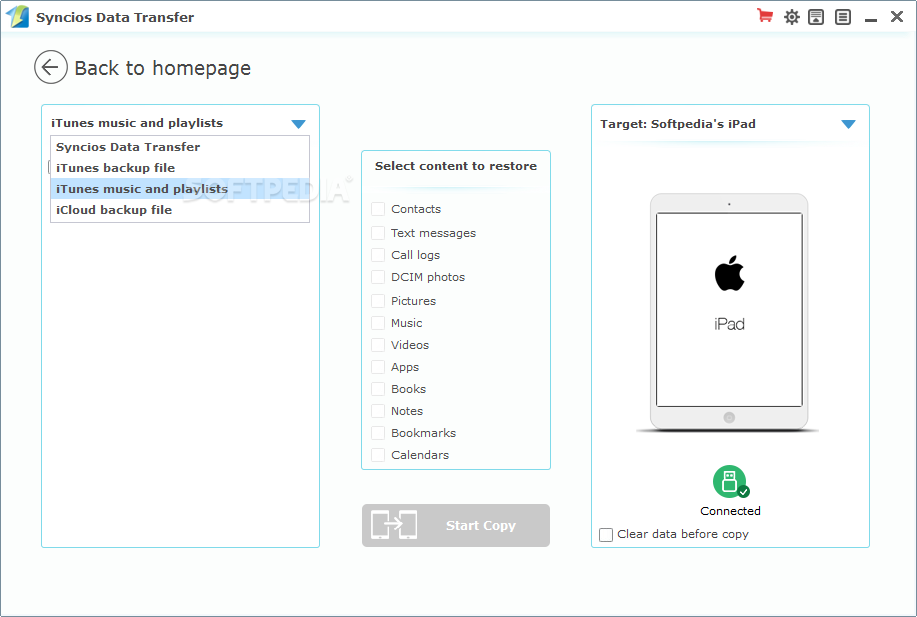Click the source header iTunes music and playlists
The image size is (917, 617).
[x=137, y=123]
